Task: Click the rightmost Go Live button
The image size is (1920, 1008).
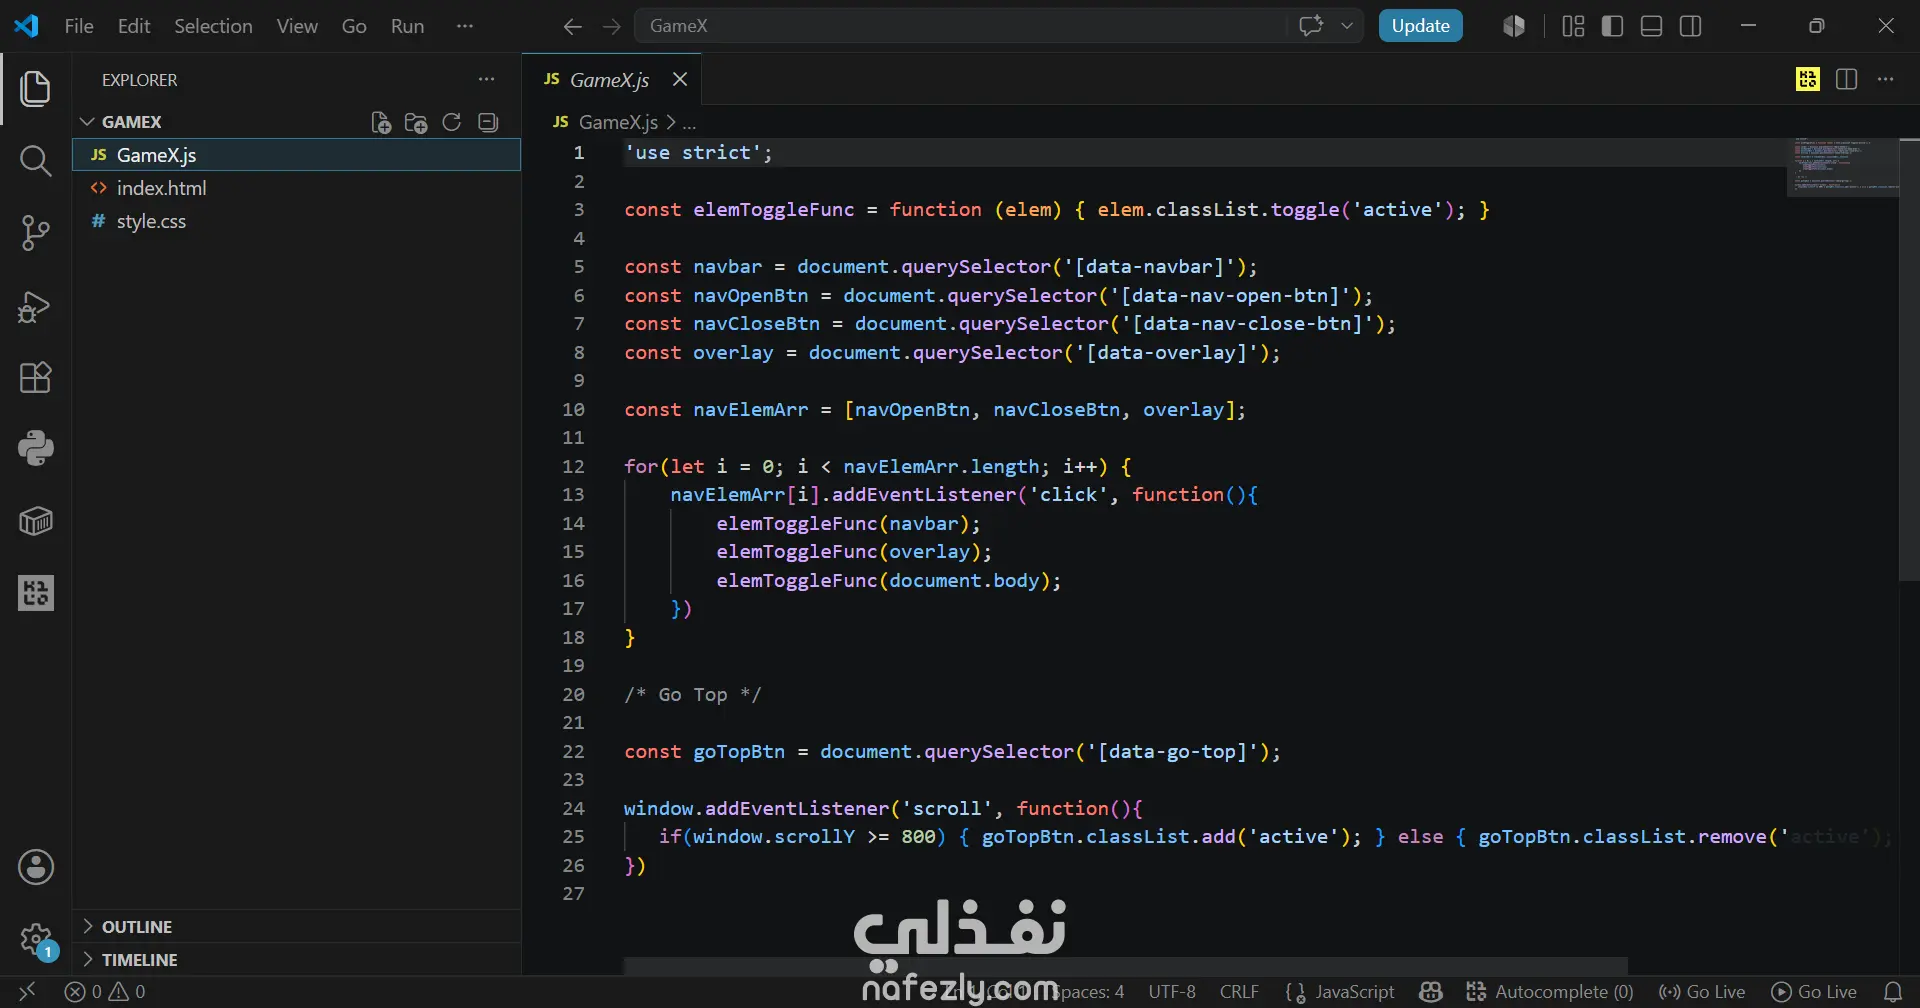Action: coord(1814,991)
